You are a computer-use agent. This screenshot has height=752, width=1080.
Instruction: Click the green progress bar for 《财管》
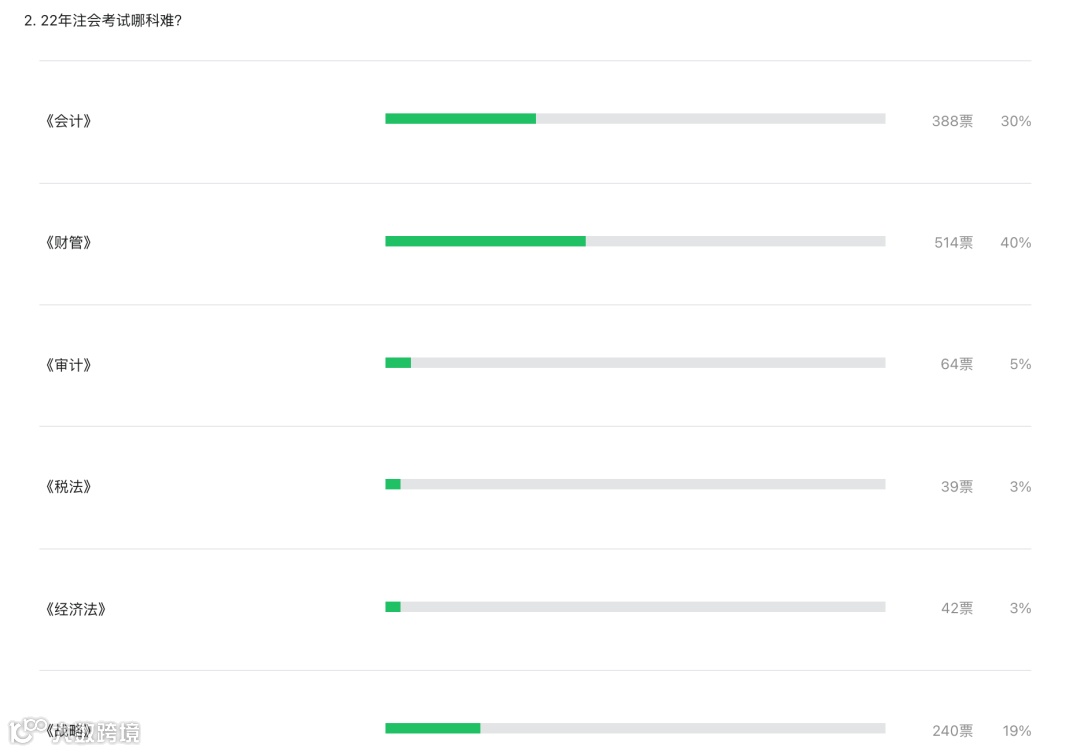(485, 241)
